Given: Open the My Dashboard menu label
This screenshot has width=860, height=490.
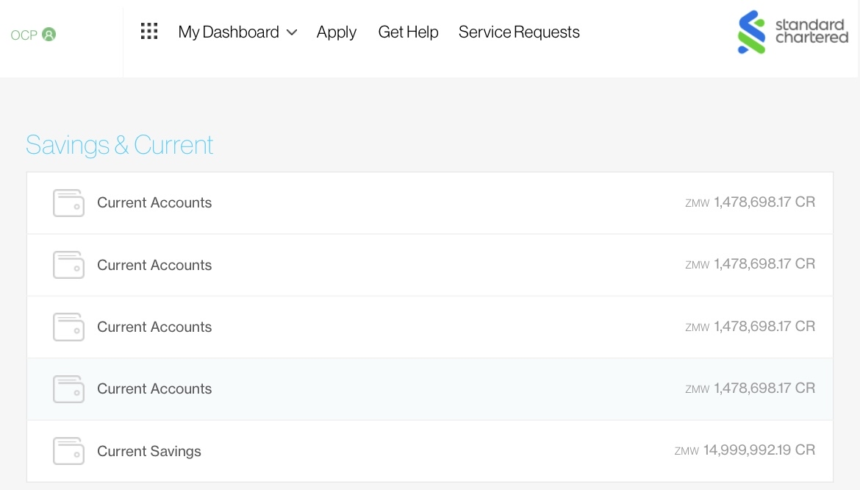Looking at the screenshot, I should coord(228,32).
